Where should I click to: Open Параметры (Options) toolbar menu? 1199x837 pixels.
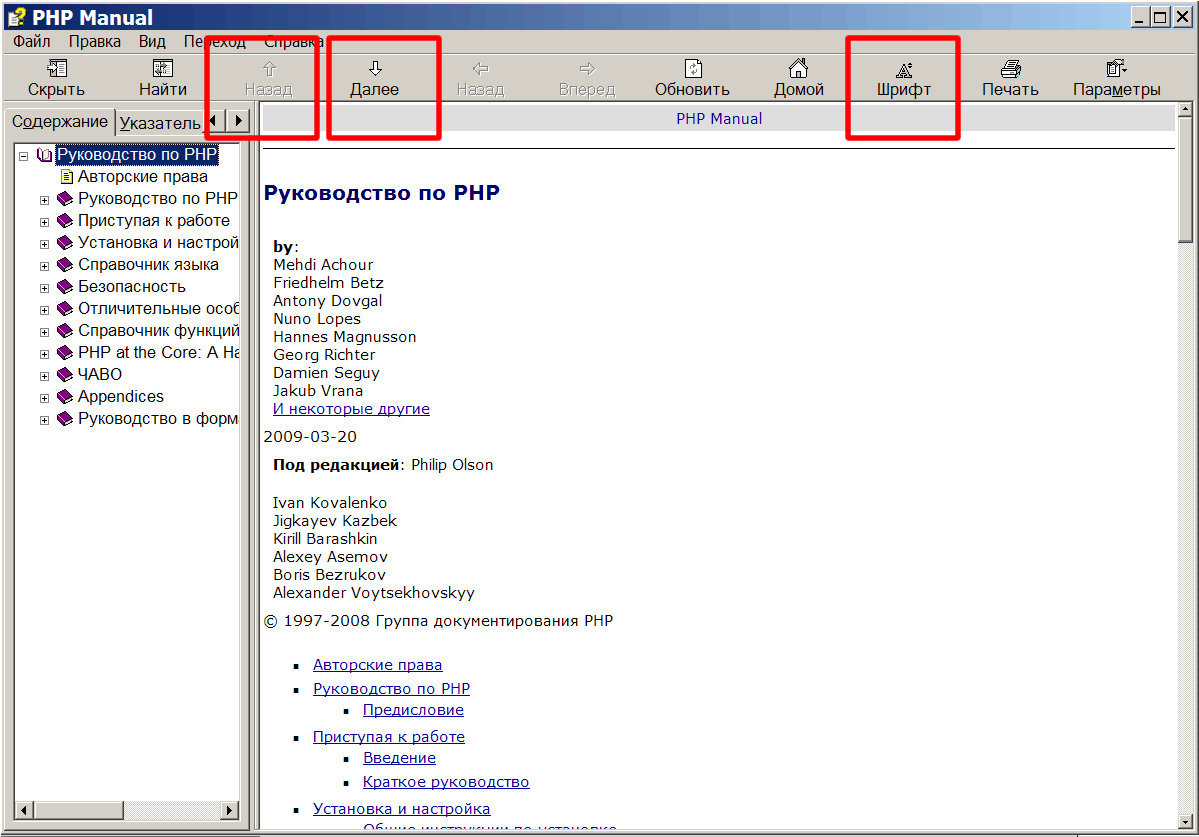pos(1116,79)
